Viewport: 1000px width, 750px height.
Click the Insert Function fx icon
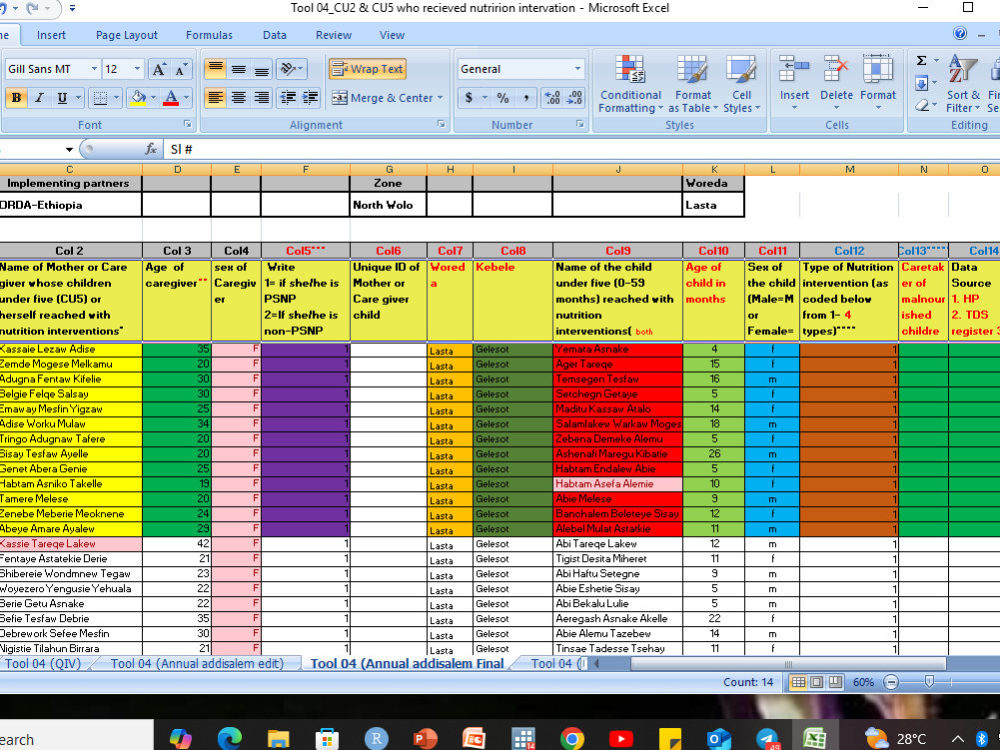(151, 149)
